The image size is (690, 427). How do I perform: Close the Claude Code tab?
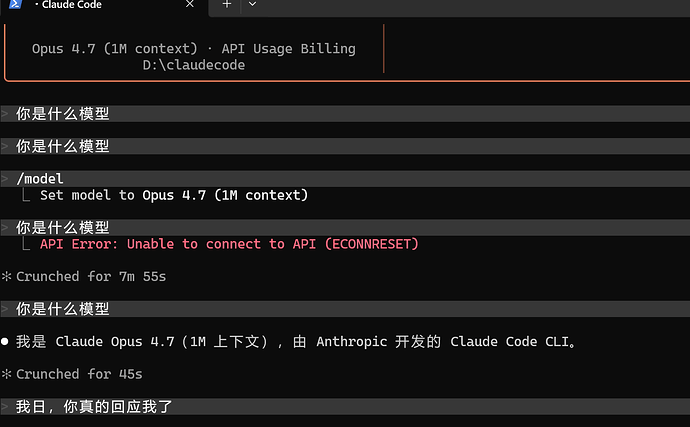coord(190,4)
